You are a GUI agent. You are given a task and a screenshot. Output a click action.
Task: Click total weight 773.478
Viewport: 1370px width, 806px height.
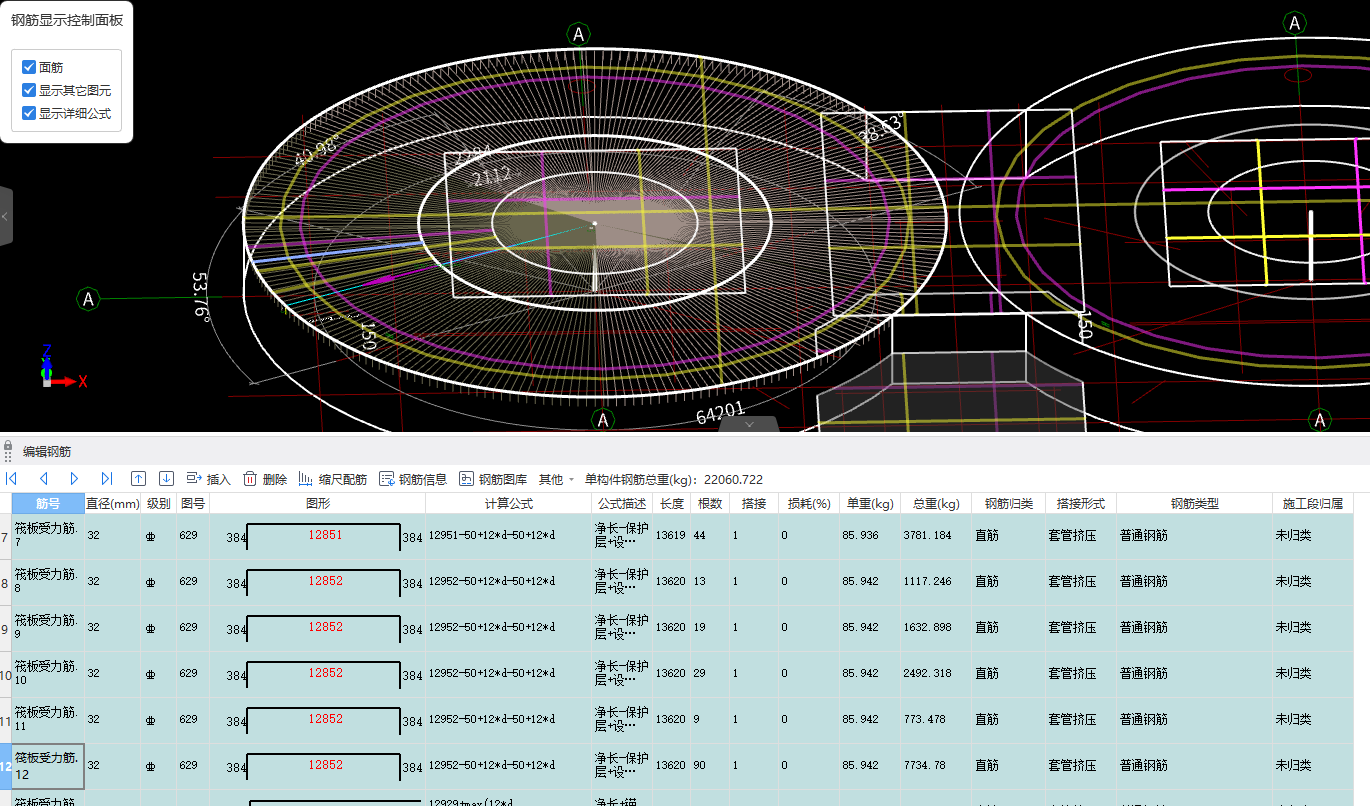(x=925, y=720)
